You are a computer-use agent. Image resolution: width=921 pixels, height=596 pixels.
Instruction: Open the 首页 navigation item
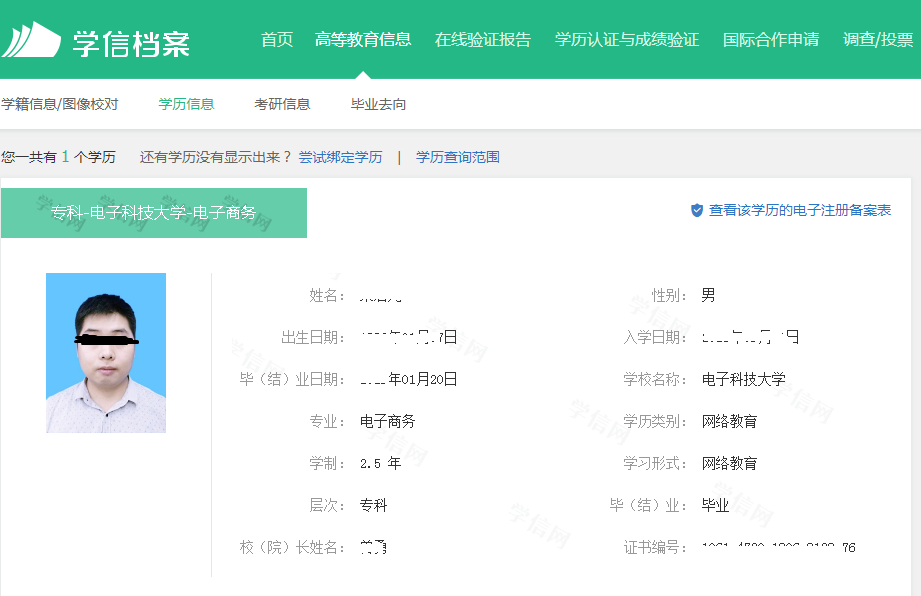pos(276,40)
